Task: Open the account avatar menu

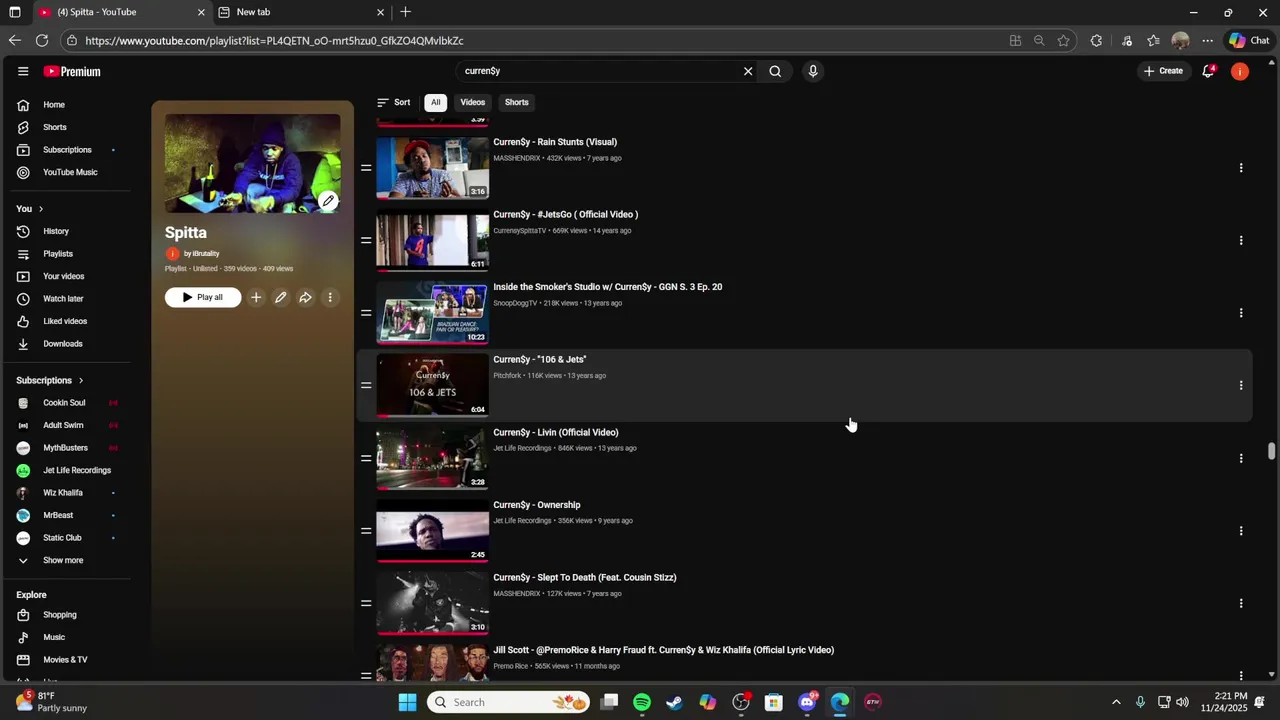Action: point(1240,71)
